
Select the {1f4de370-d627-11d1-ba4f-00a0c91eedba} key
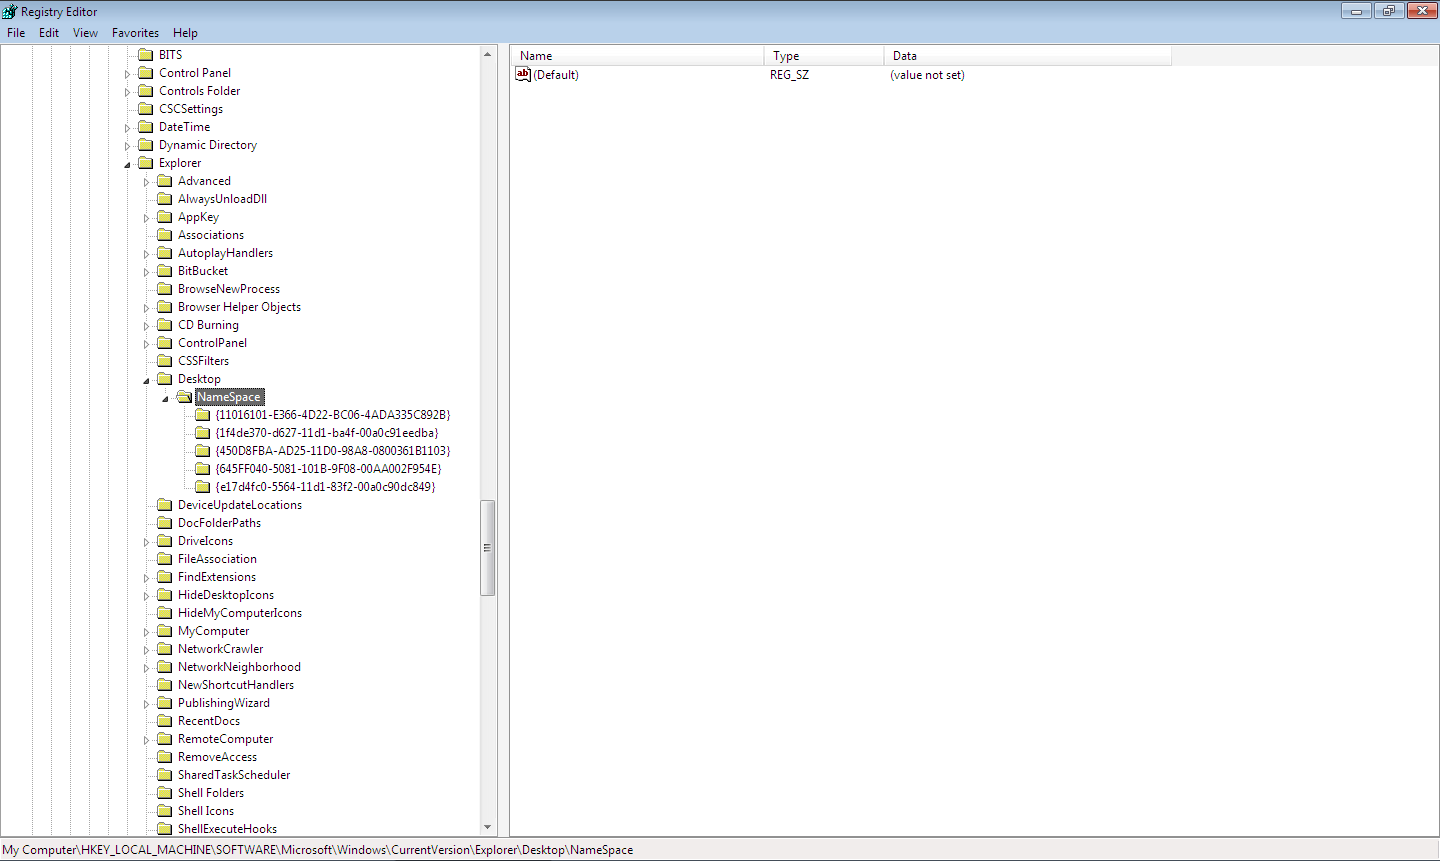click(x=326, y=433)
